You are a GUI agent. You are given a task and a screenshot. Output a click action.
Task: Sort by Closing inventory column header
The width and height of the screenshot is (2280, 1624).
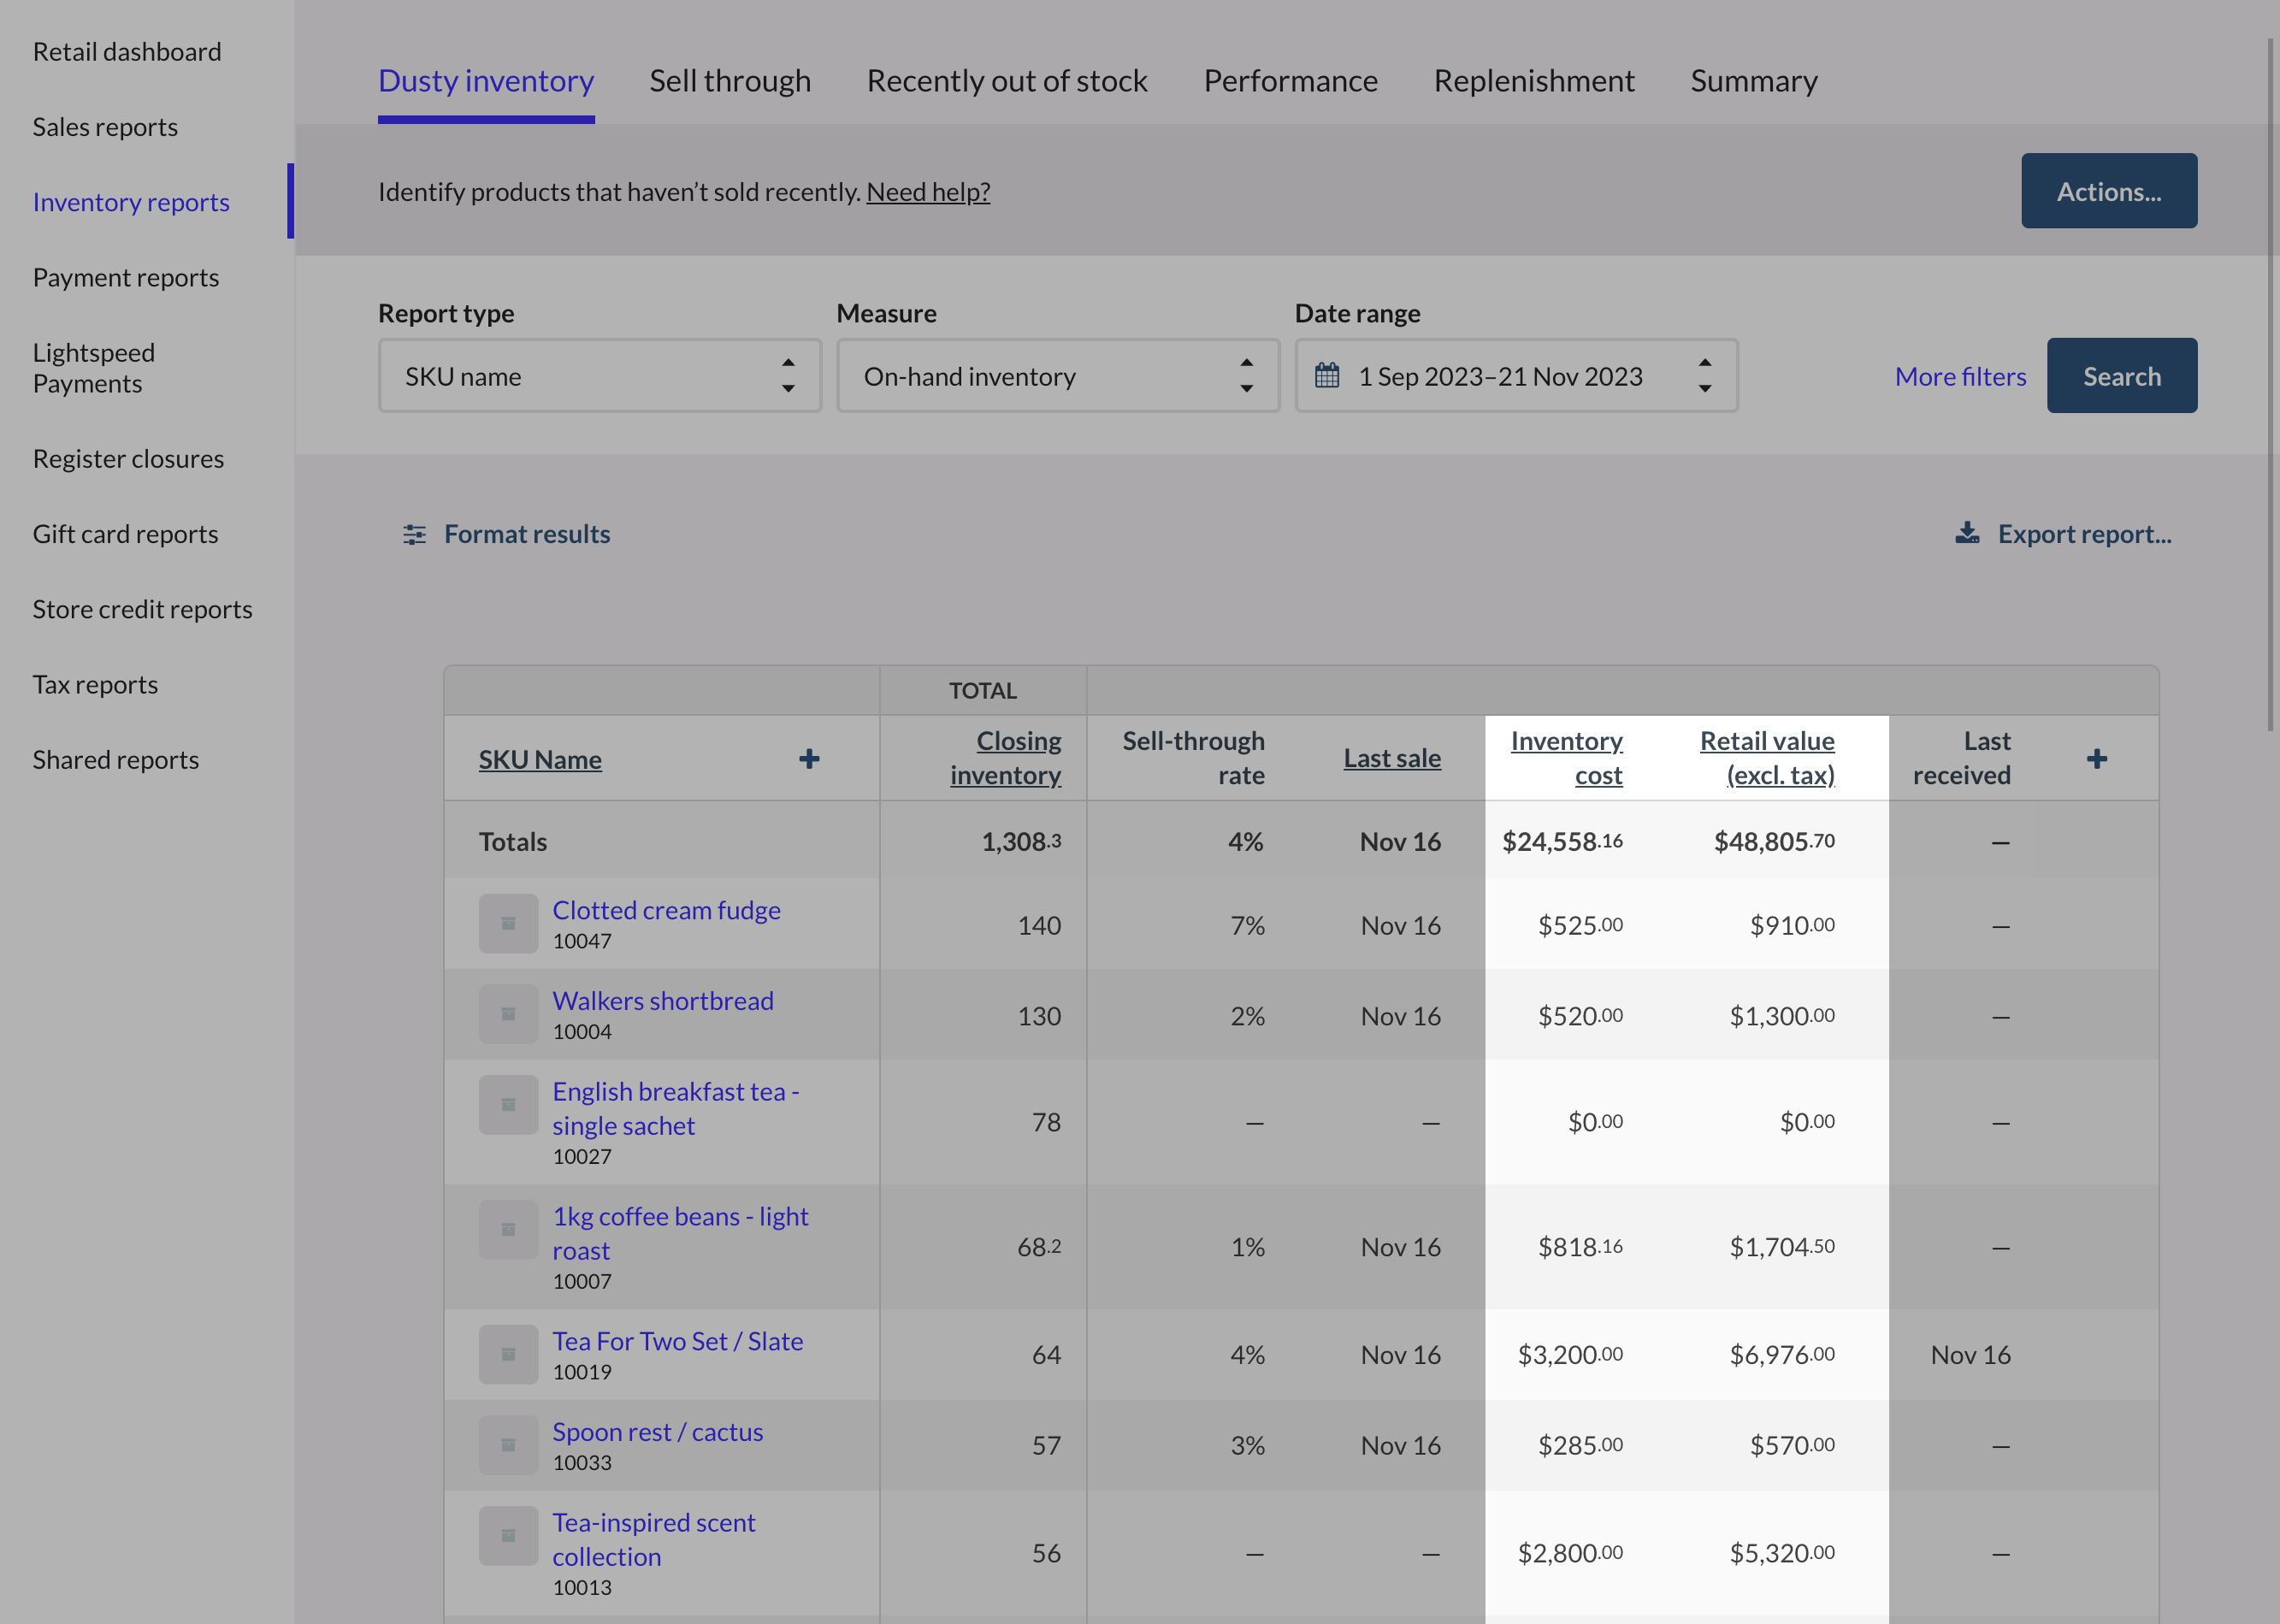coord(1005,758)
